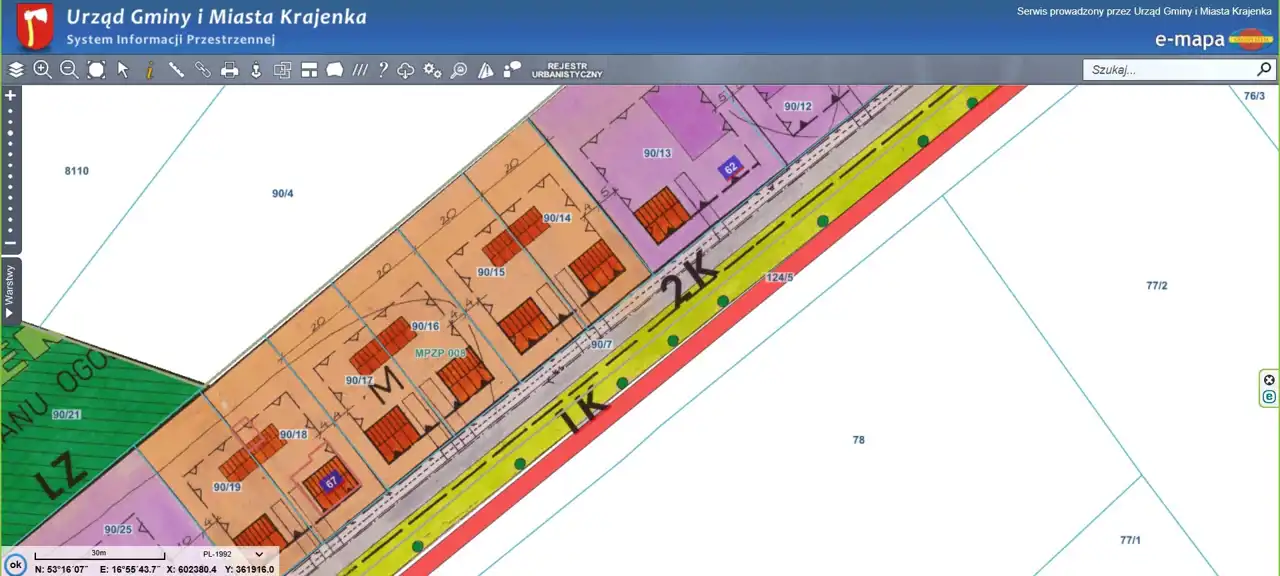
Task: Click the print map icon
Action: (229, 70)
